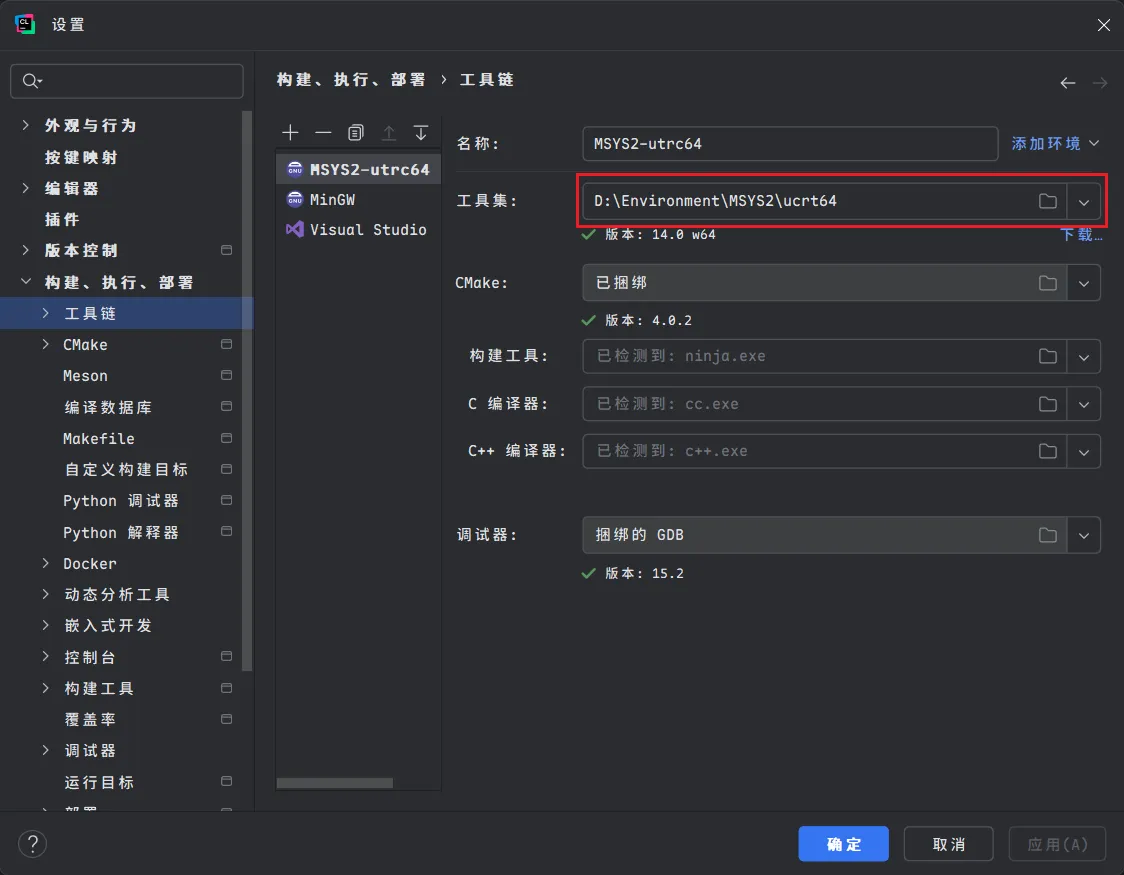The image size is (1124, 875).
Task: Browse folder for toolset path
Action: pyautogui.click(x=1047, y=201)
